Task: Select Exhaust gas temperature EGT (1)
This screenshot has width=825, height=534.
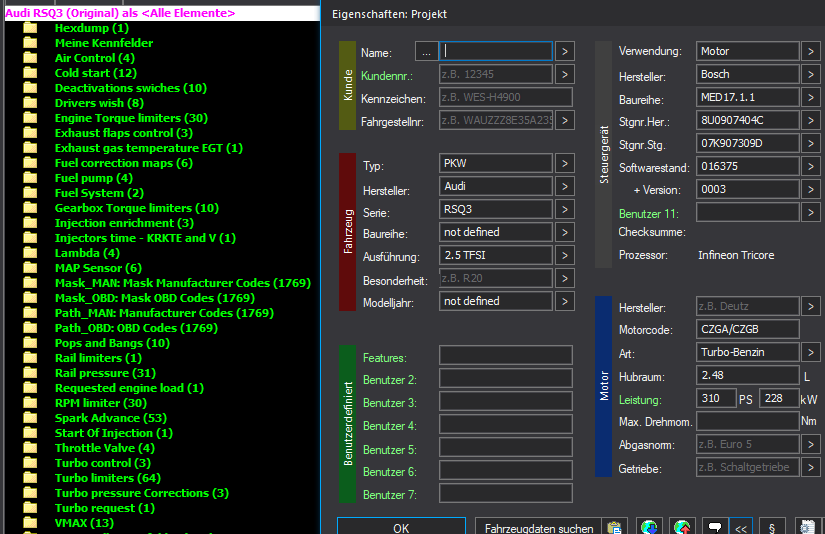Action: pos(149,148)
